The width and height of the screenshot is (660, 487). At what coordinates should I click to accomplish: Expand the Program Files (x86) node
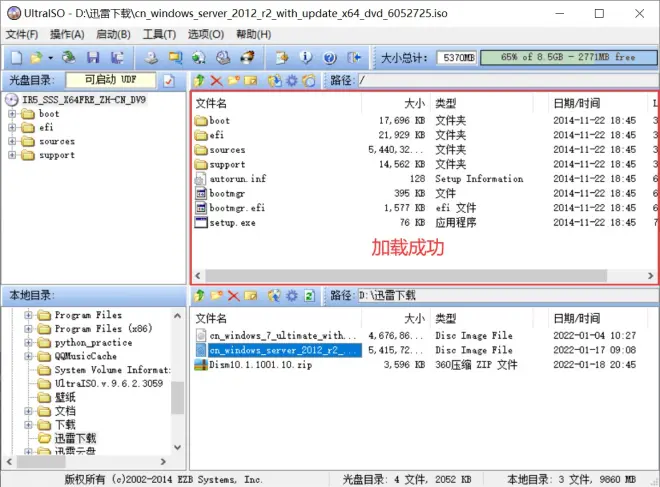[28, 329]
